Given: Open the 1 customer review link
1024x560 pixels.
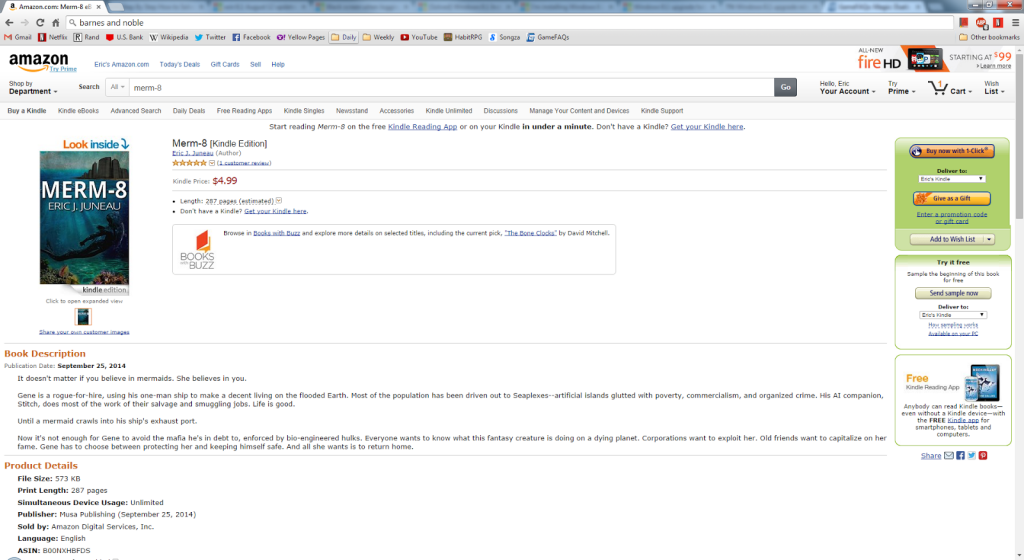Looking at the screenshot, I should click(x=244, y=163).
